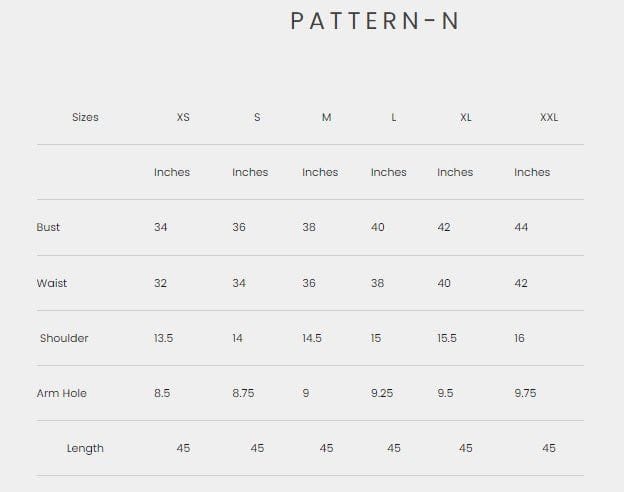This screenshot has width=624, height=492.
Task: Click the Inches unit under XS
Action: [x=172, y=172]
